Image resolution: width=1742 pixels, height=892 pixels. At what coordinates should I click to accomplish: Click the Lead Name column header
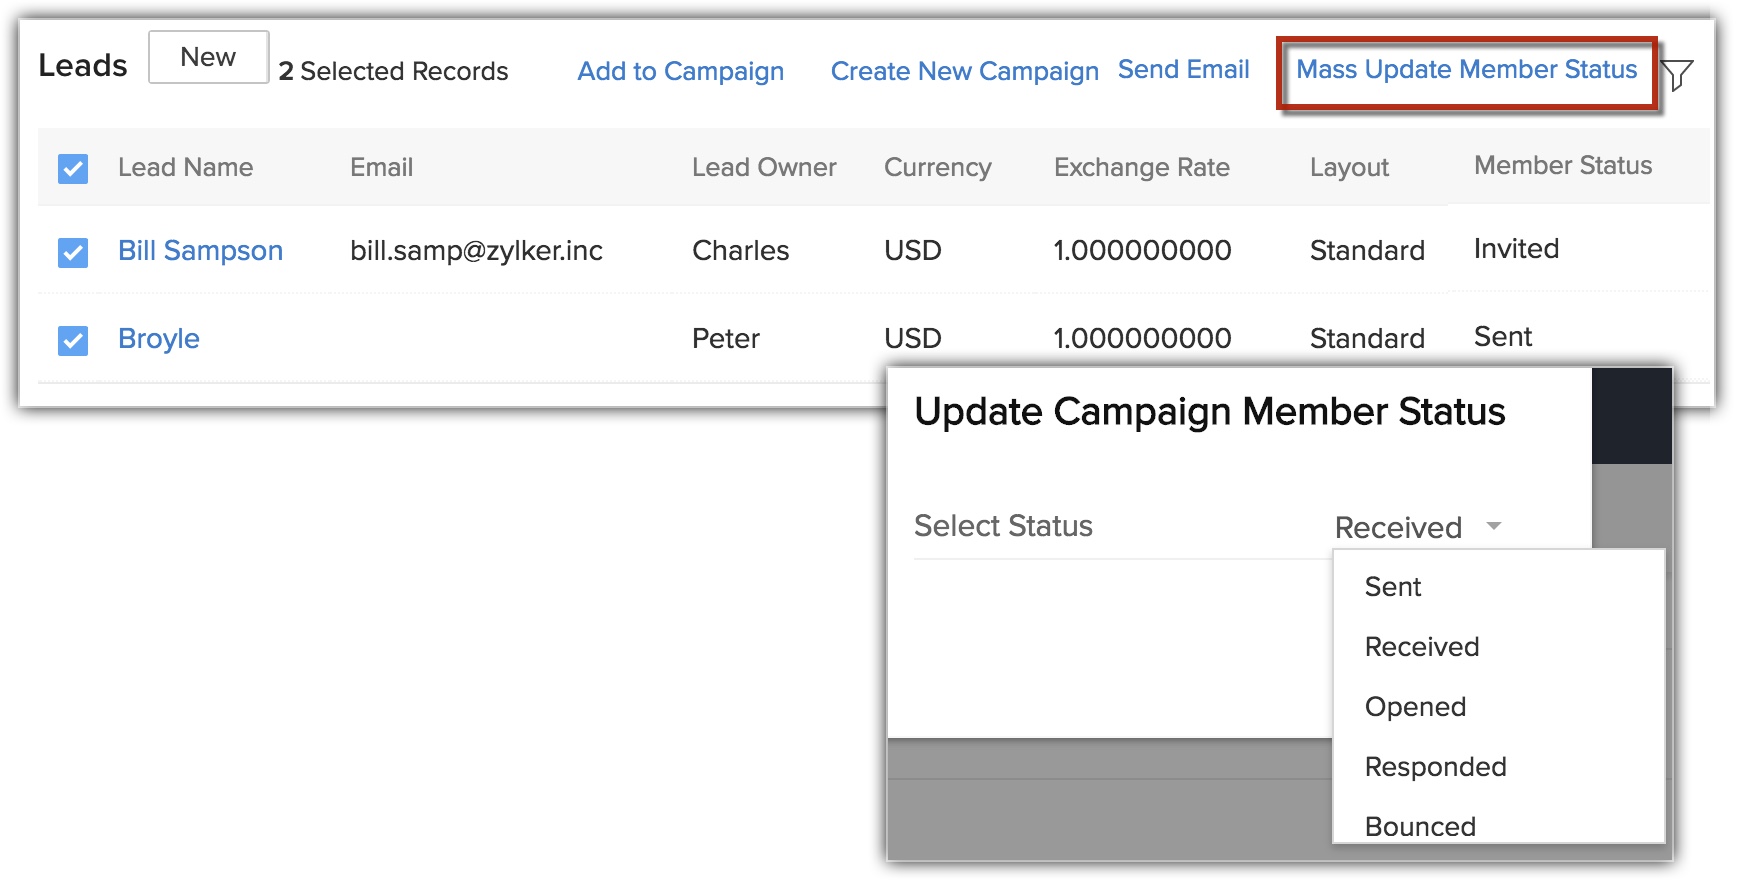(x=185, y=167)
